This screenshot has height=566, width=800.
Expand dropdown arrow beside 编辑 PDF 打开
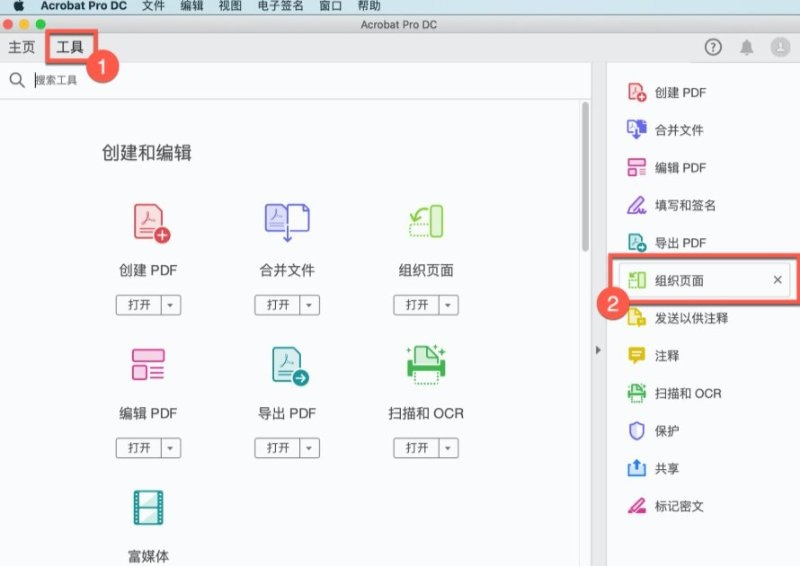coord(170,448)
